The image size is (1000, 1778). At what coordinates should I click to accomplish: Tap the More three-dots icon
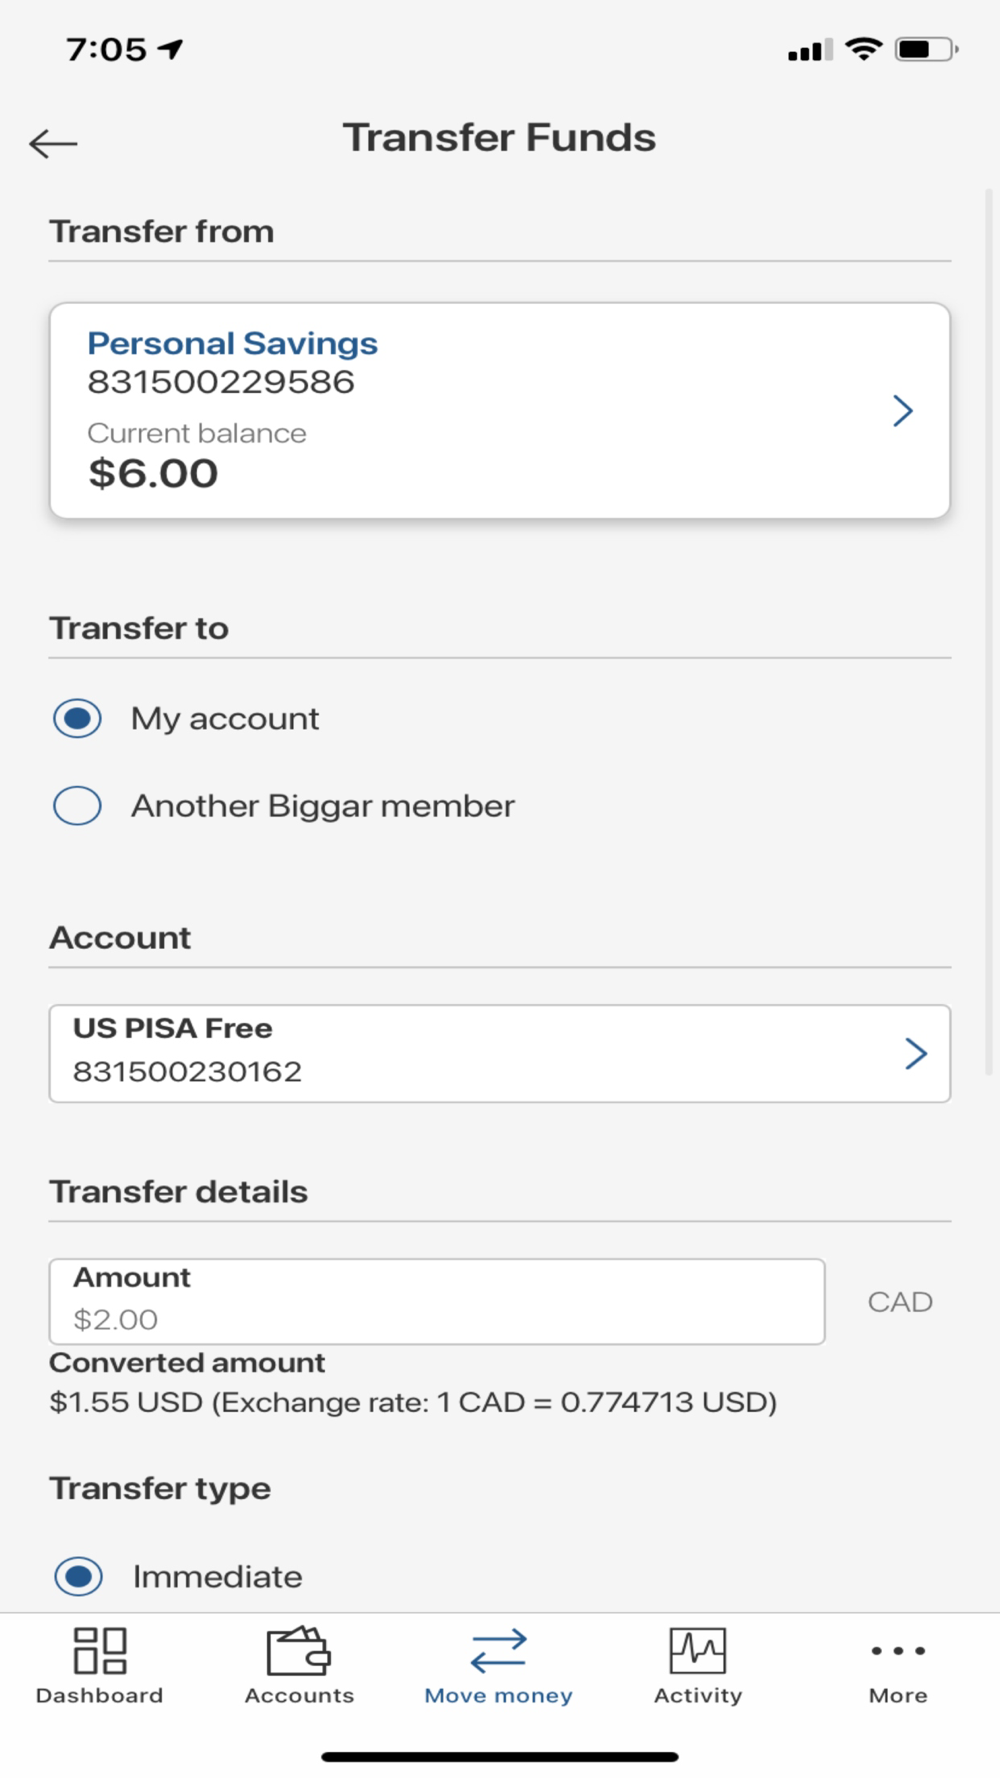click(898, 1650)
